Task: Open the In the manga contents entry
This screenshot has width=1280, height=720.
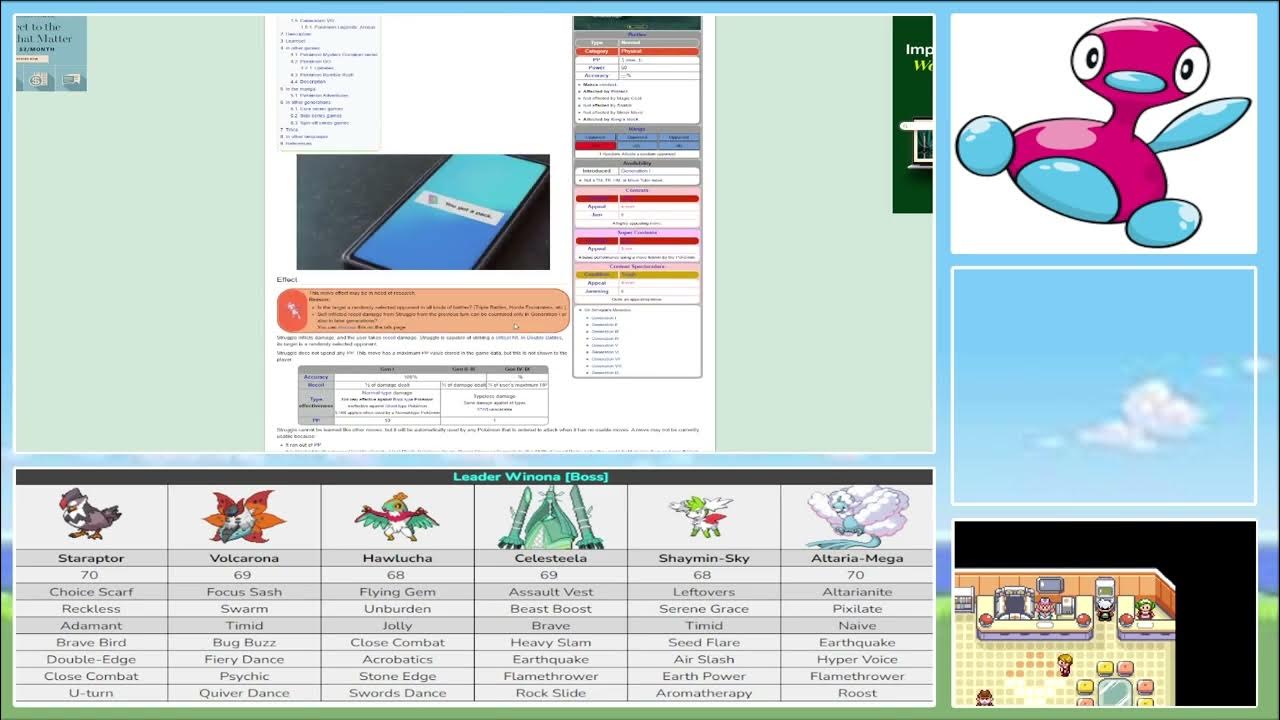Action: pos(298,89)
